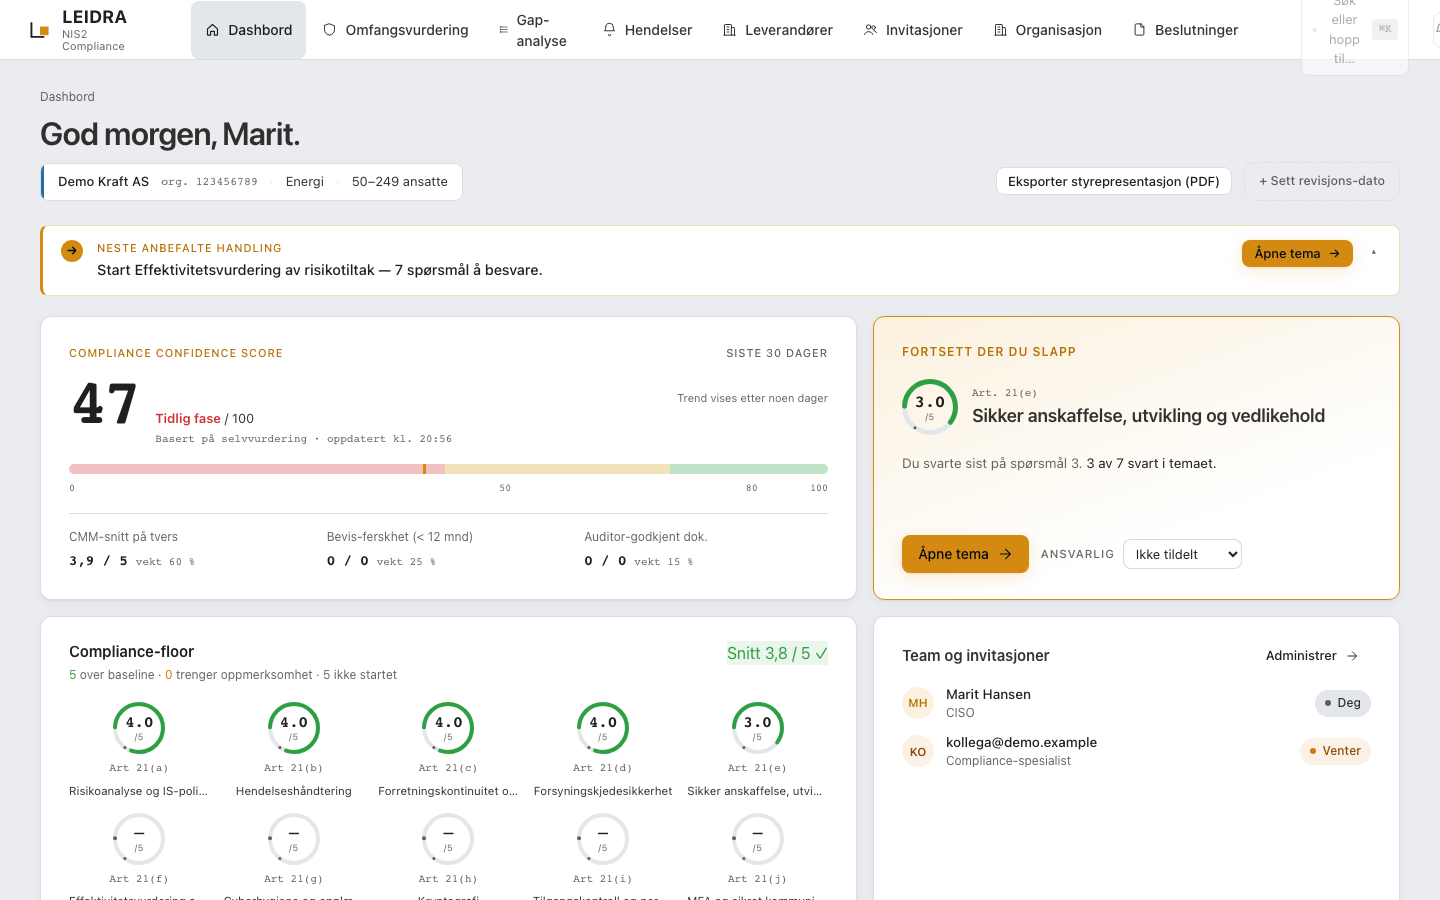Click the Marit Hansen name

(988, 695)
